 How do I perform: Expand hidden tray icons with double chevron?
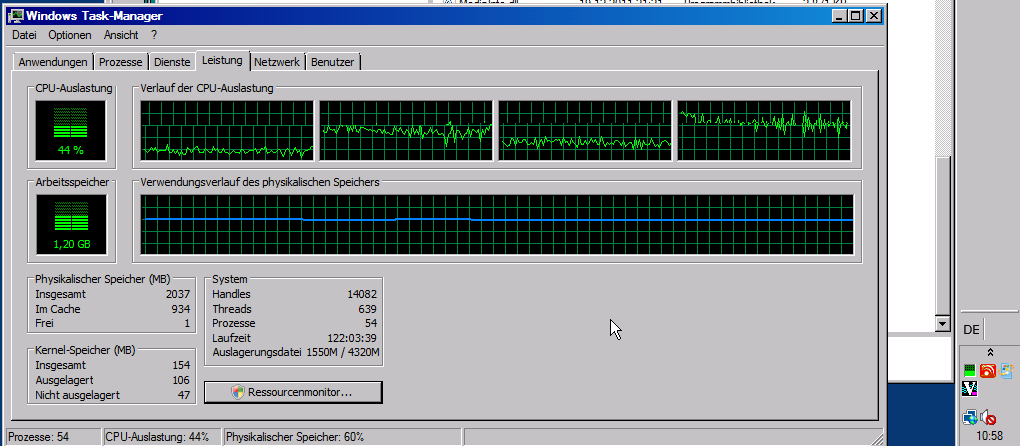(x=989, y=352)
